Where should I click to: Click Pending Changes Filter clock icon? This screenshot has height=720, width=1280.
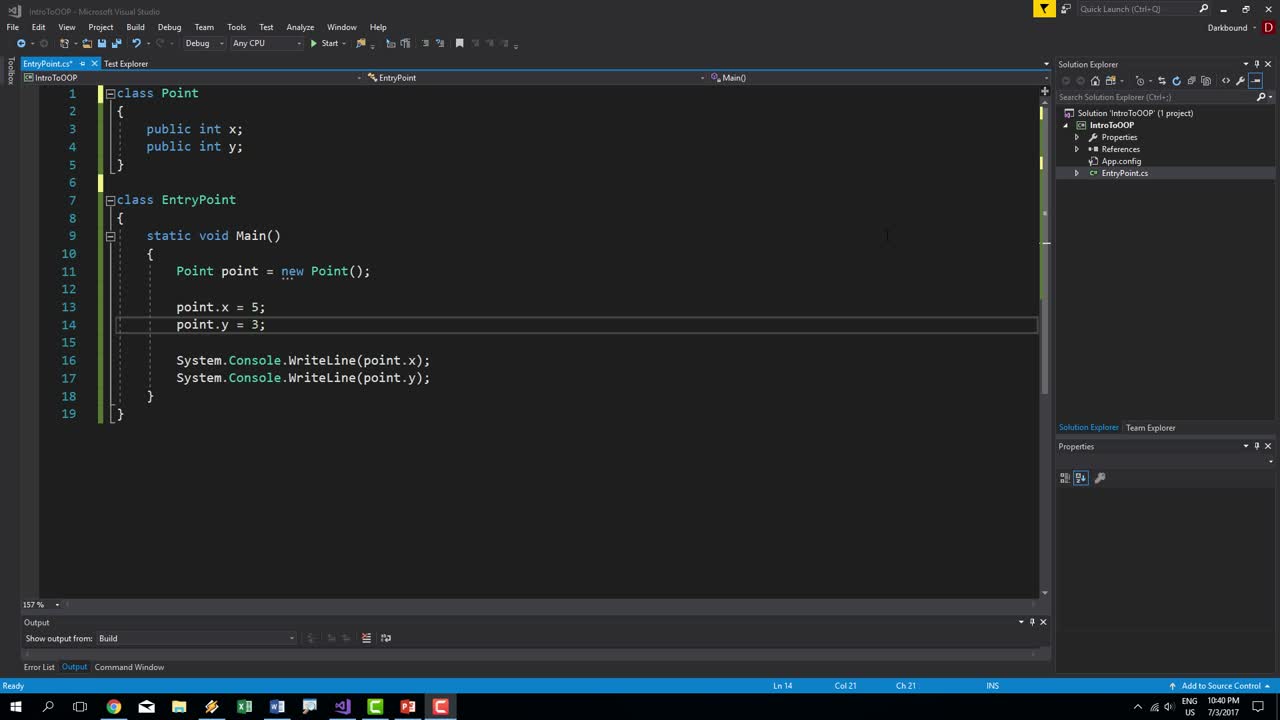(1140, 81)
